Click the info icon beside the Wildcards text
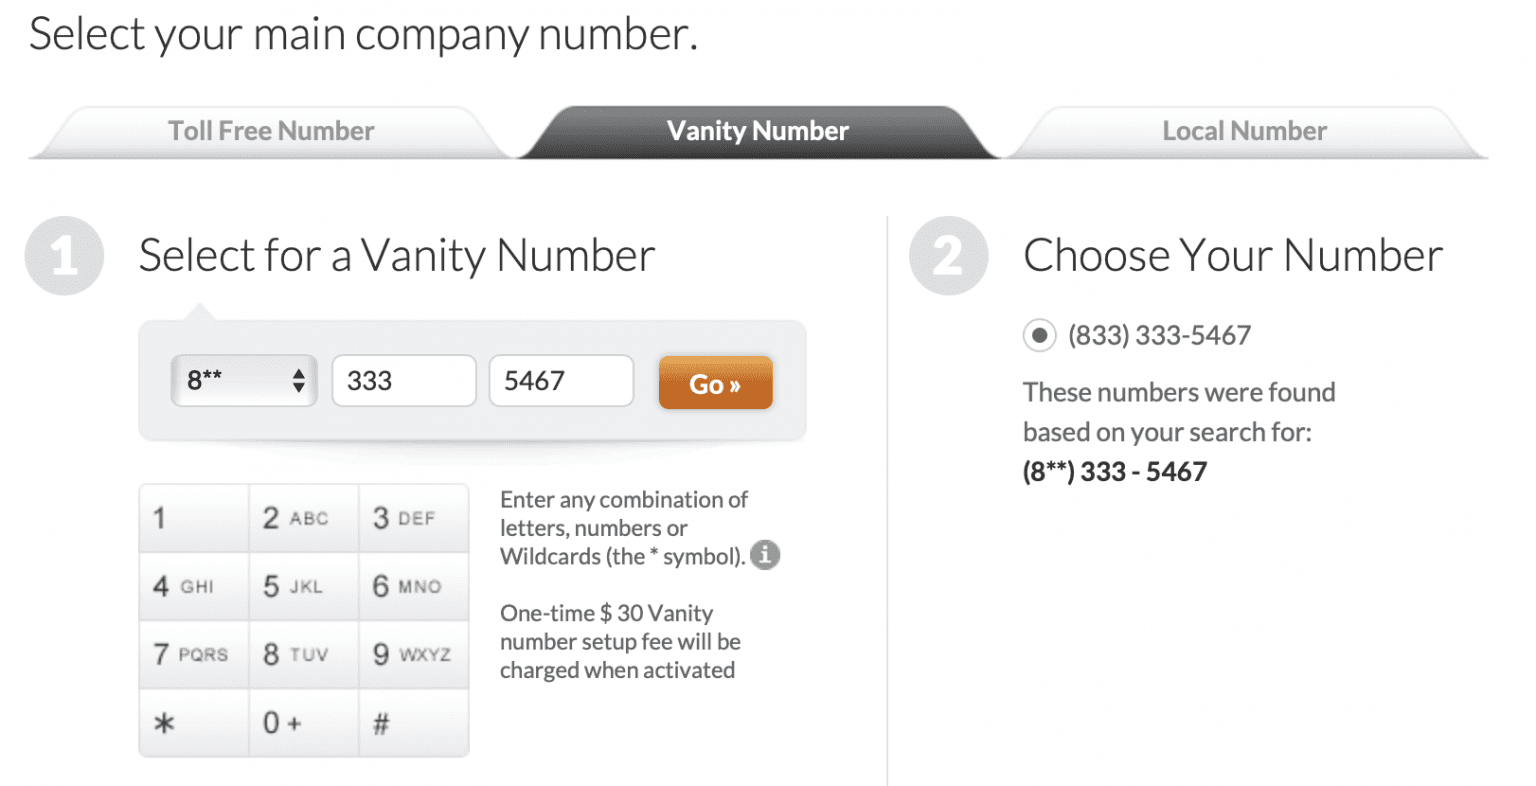The image size is (1536, 786). 765,554
